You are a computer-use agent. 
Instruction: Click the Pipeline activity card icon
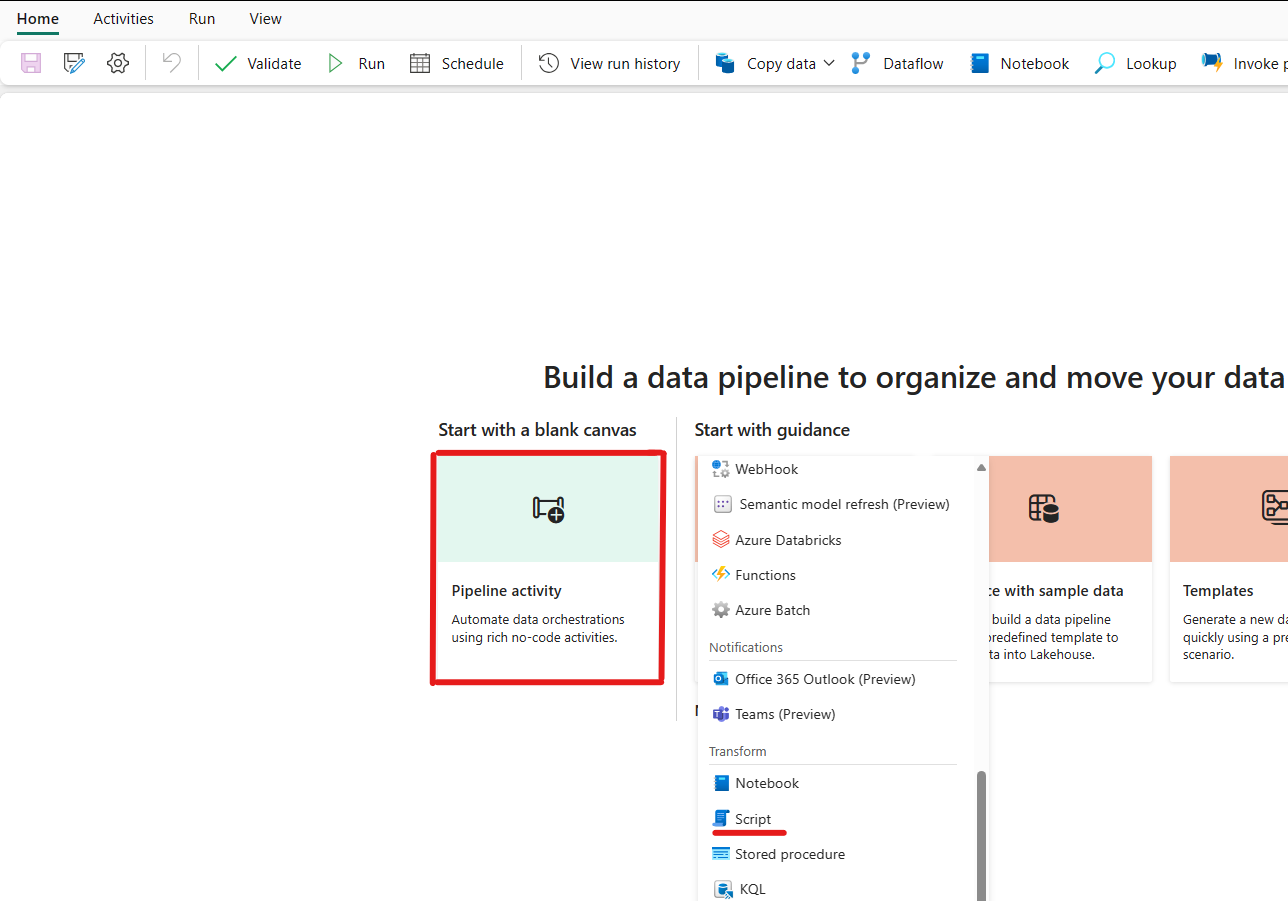(x=548, y=508)
